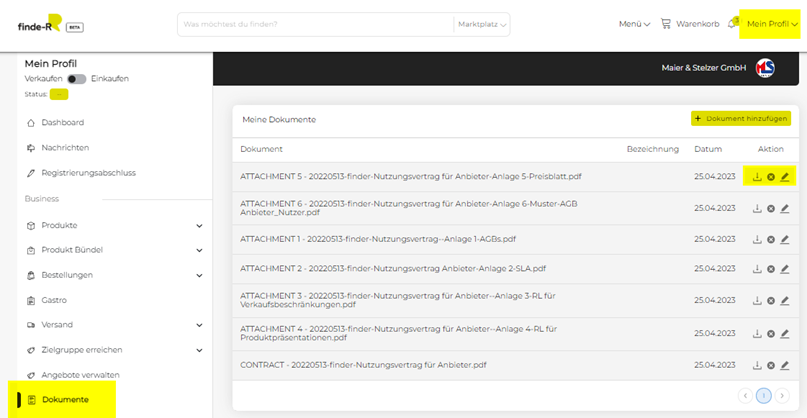Viewport: 807px width, 418px height.
Task: Click the Dokument column header
Action: pyautogui.click(x=261, y=149)
